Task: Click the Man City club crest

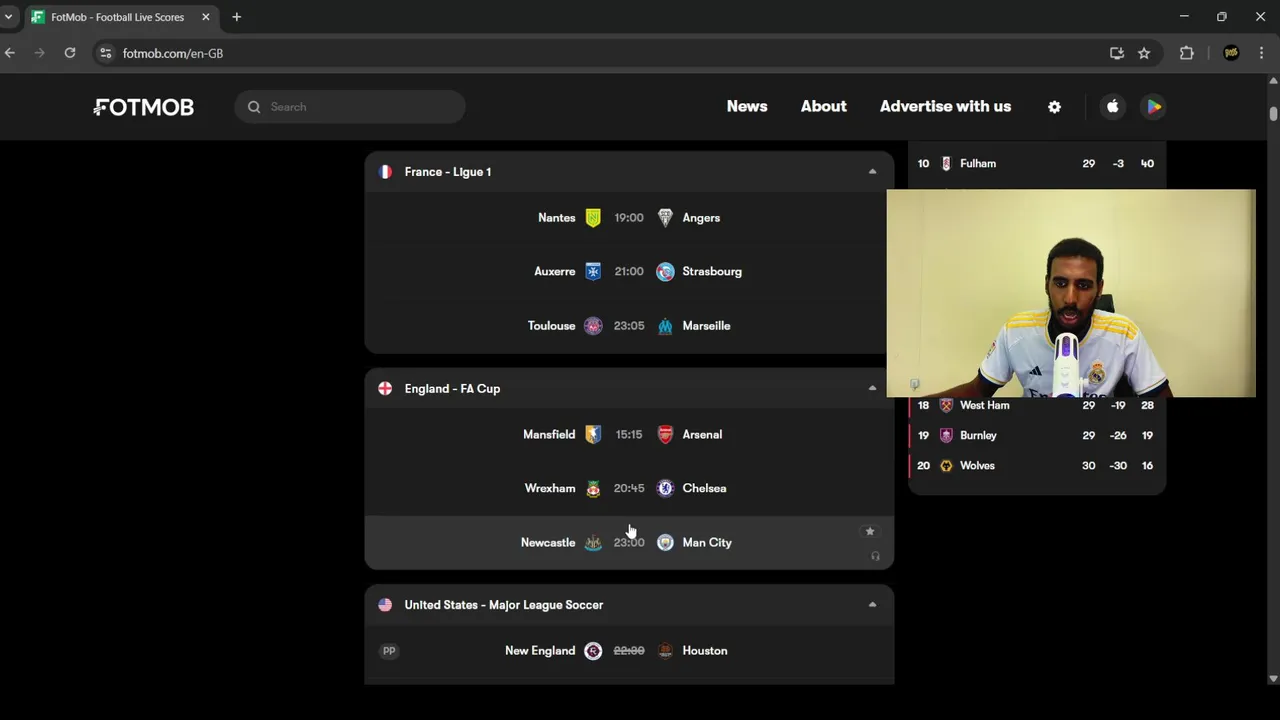Action: pos(665,543)
